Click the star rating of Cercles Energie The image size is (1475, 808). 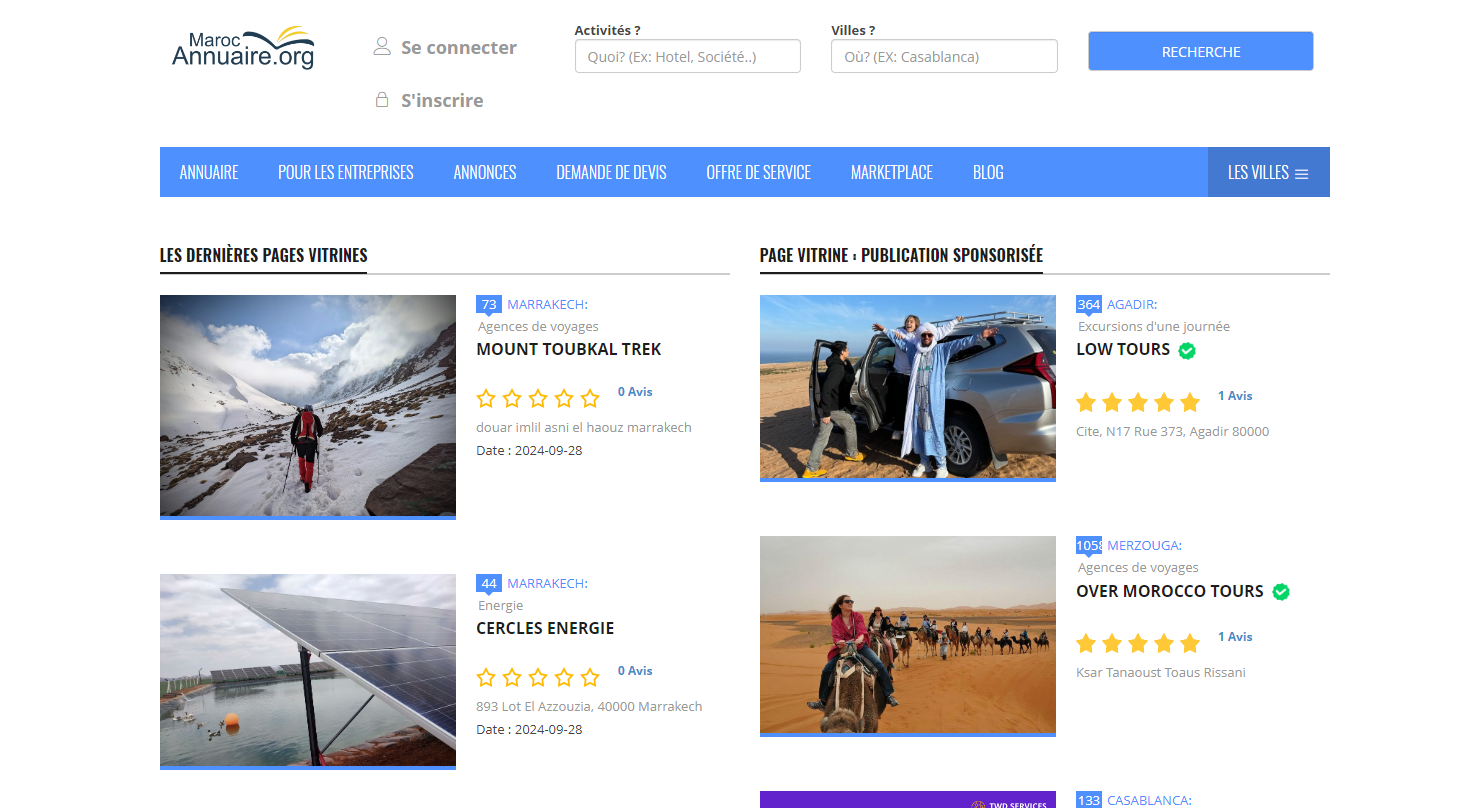tap(538, 678)
